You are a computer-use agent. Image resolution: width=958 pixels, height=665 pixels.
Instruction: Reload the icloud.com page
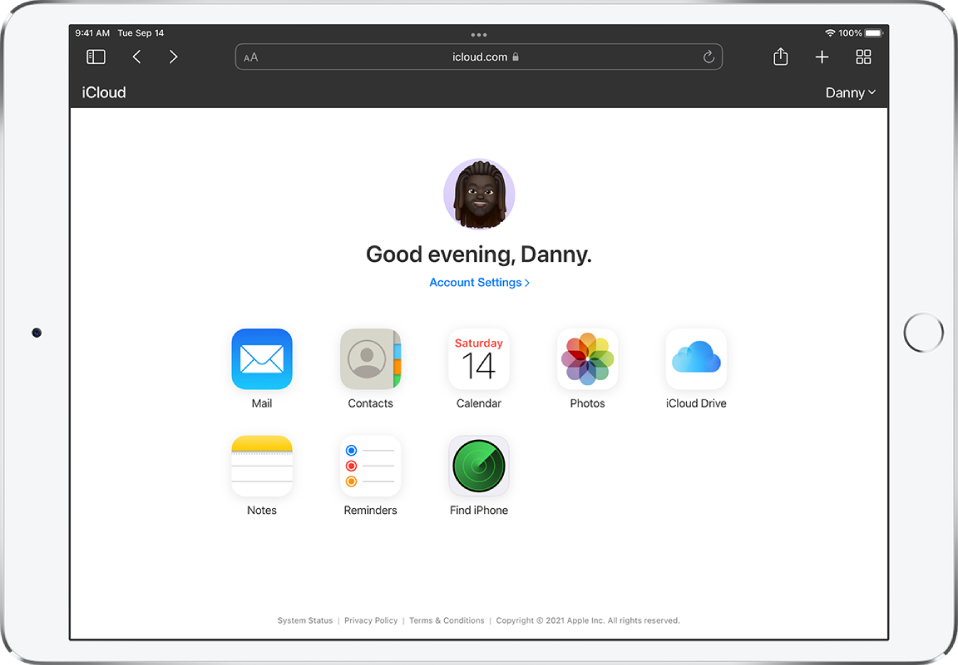click(709, 57)
